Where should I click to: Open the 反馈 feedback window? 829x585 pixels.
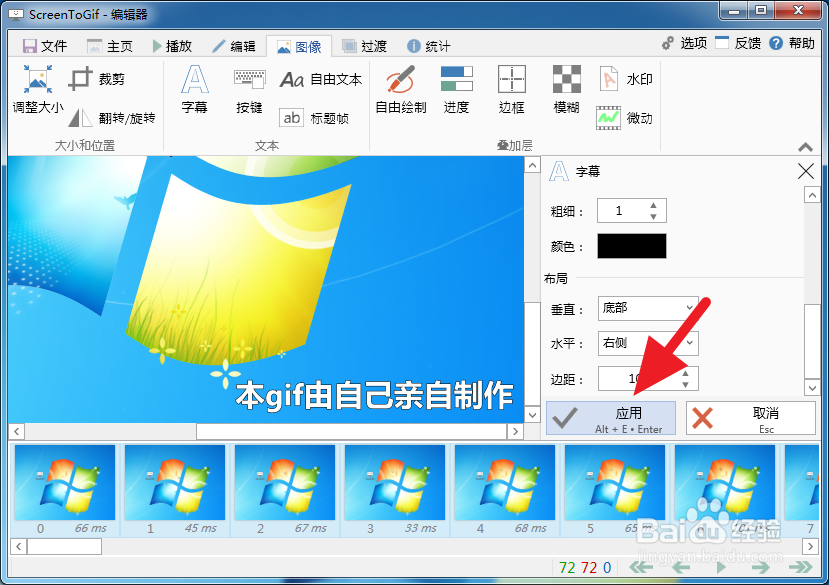(738, 43)
